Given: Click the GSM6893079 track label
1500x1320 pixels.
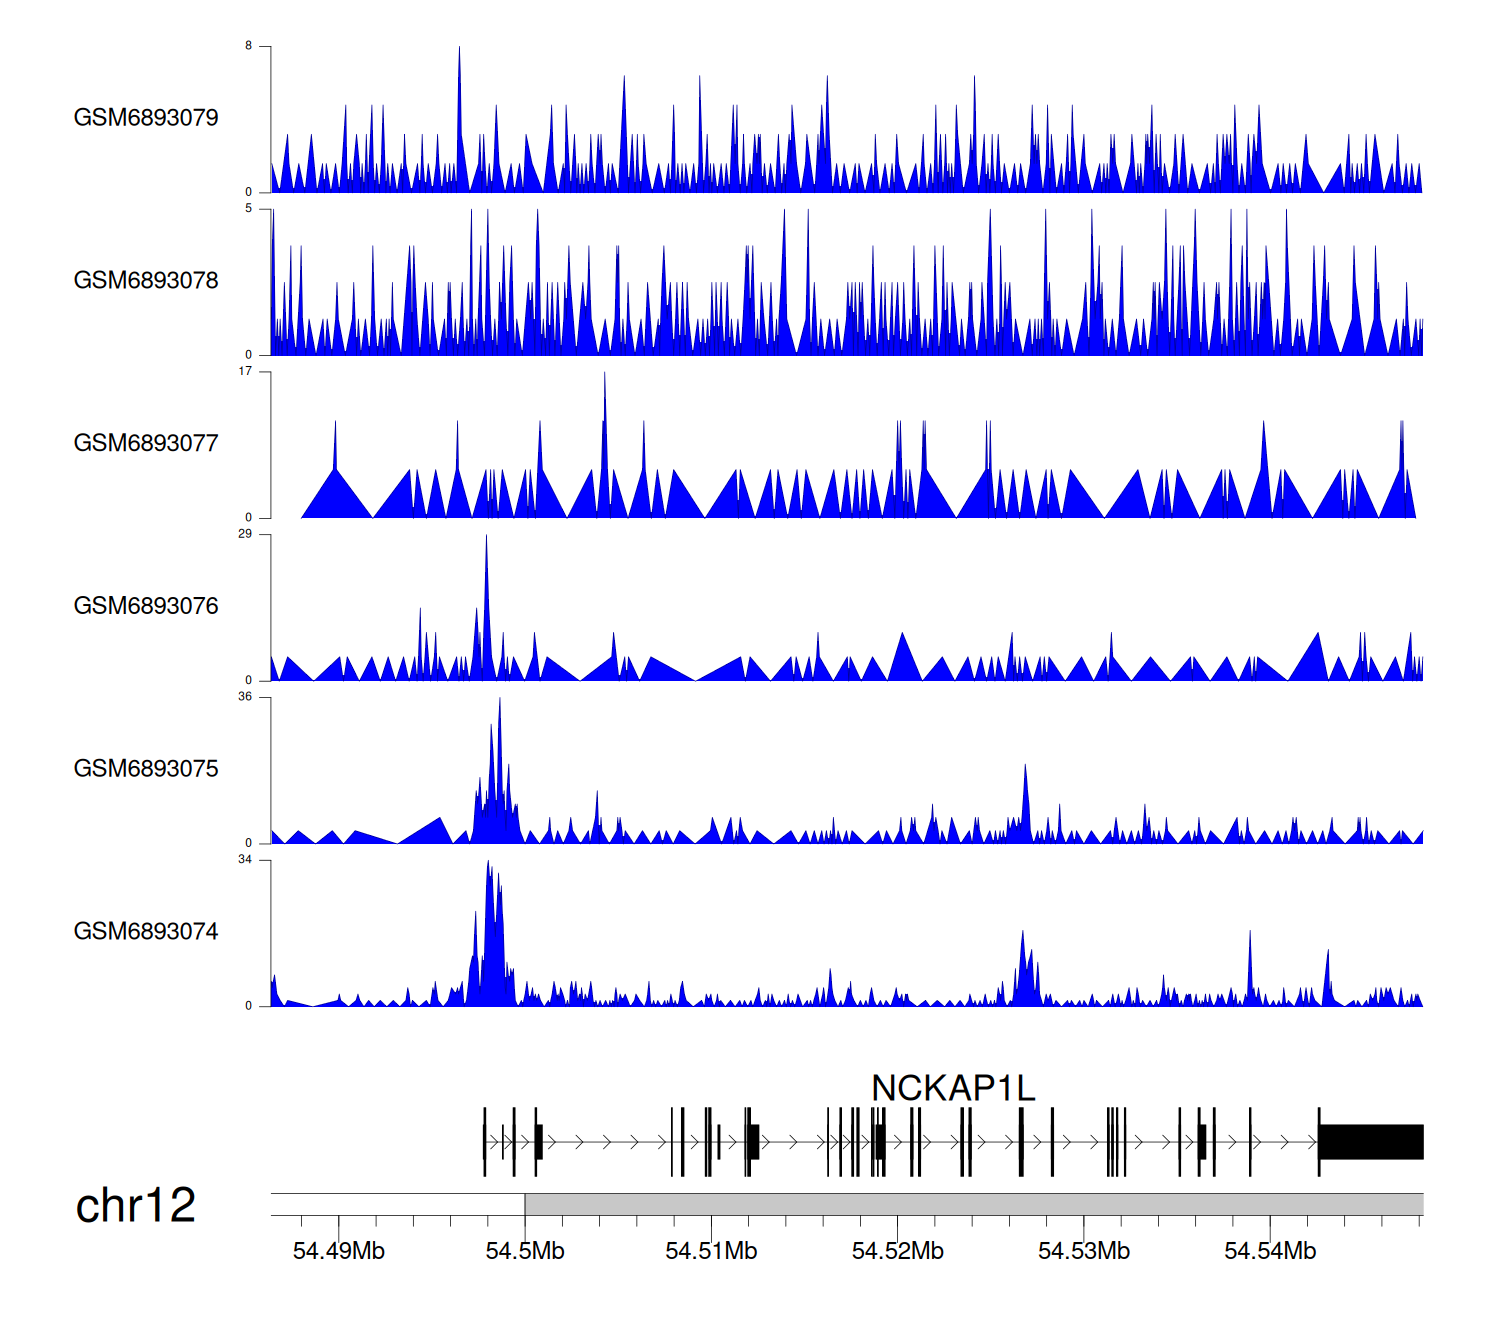Looking at the screenshot, I should pos(146,118).
